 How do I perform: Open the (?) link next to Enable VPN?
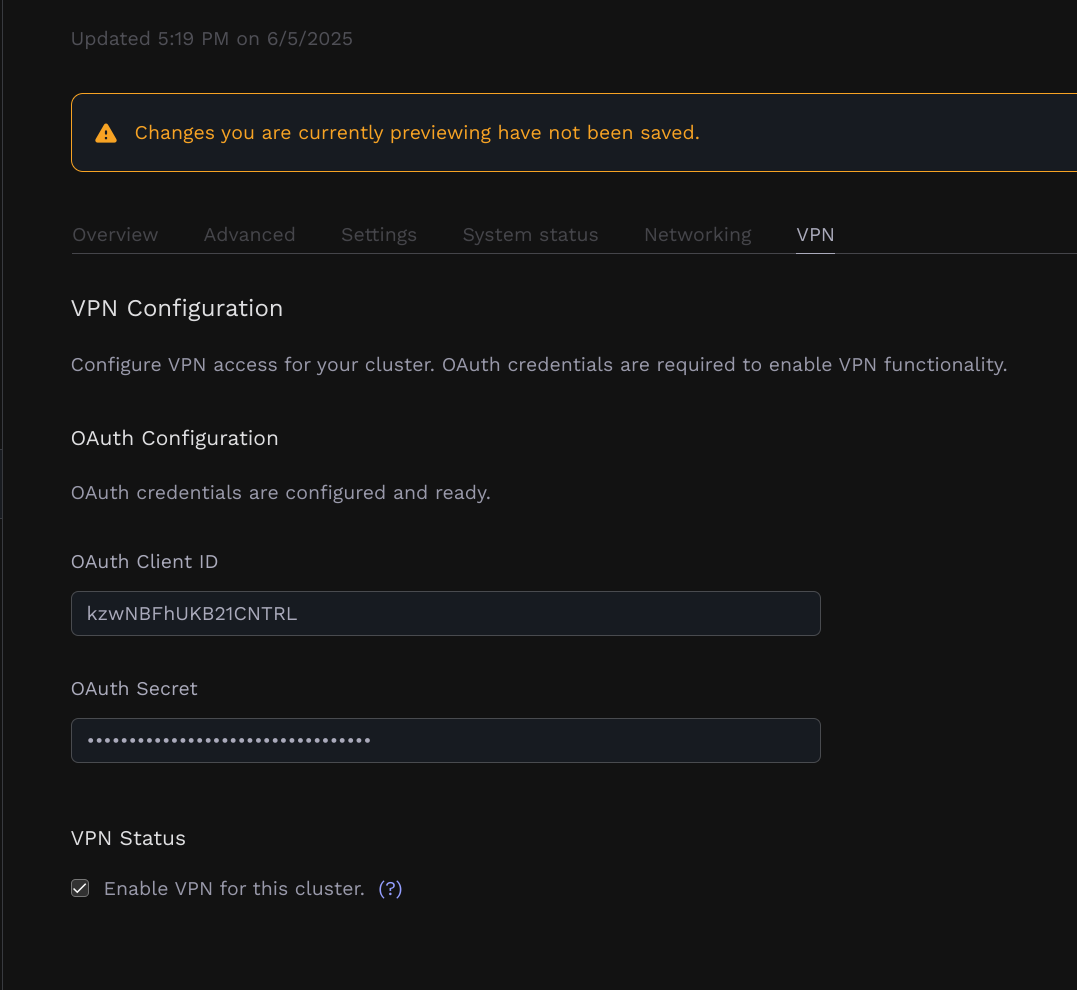389,889
